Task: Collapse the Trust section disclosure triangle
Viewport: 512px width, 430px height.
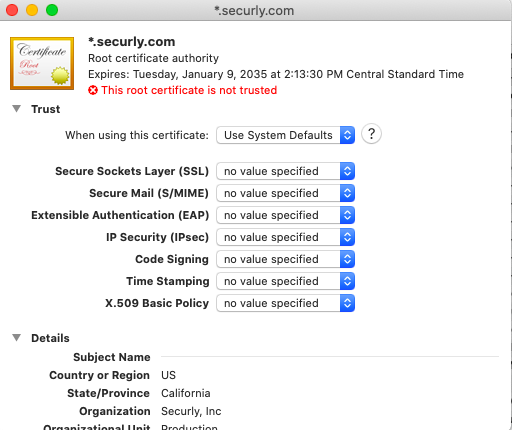Action: coord(16,109)
